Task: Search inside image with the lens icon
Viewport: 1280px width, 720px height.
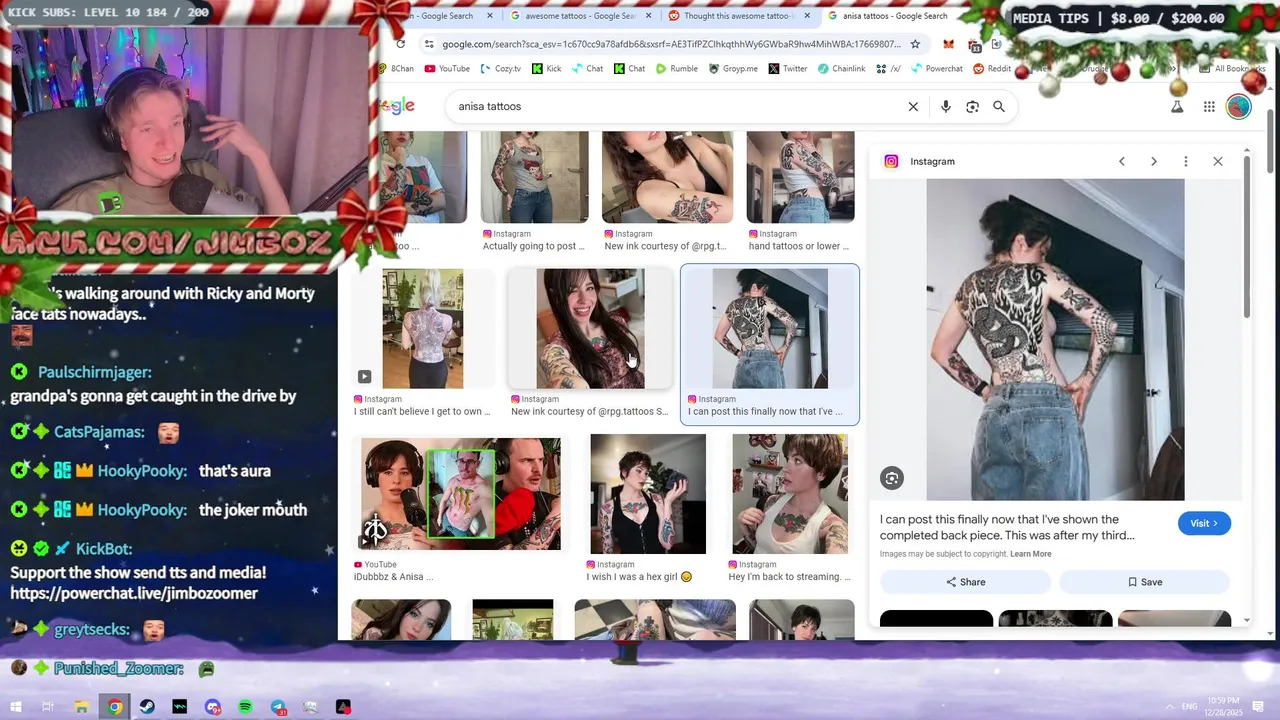Action: tap(891, 478)
